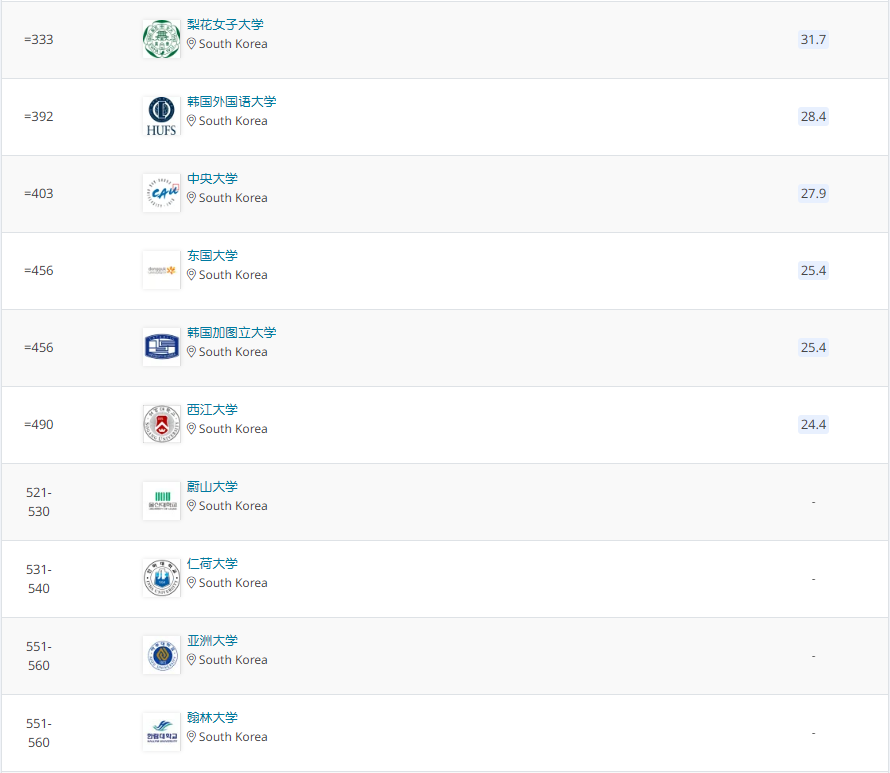Click location pin icon under 蔚山大学
The image size is (890, 773).
click(191, 506)
